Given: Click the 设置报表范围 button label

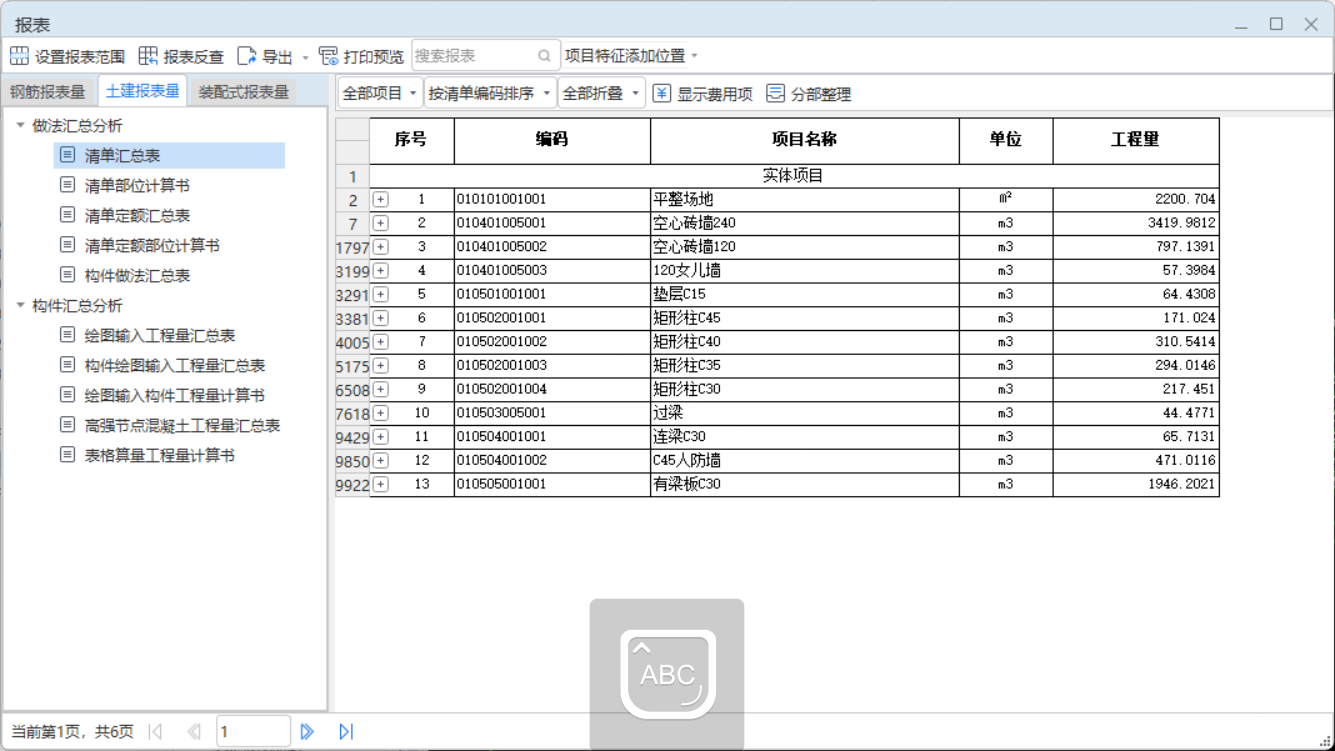Looking at the screenshot, I should coord(80,57).
